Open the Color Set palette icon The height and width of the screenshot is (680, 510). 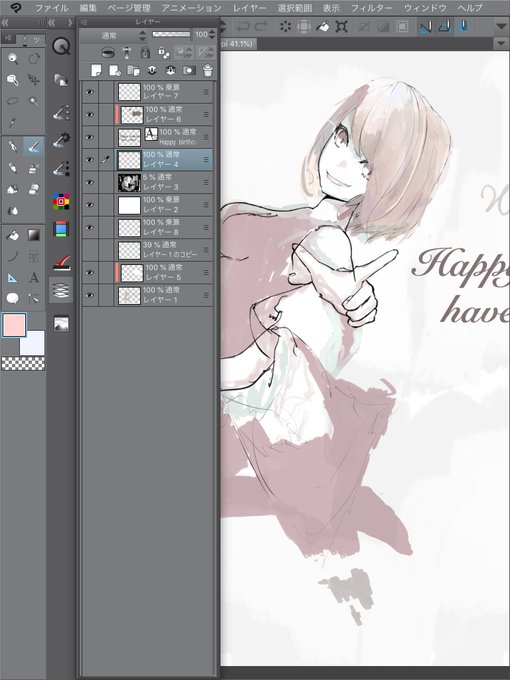[61, 202]
